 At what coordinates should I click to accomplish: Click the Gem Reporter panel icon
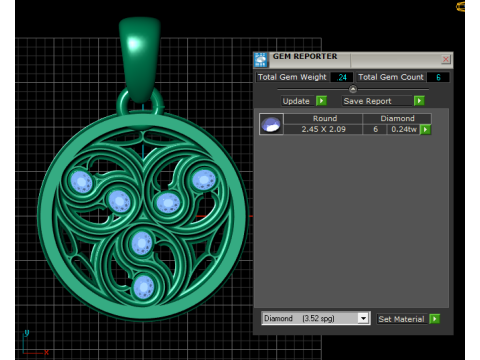click(x=260, y=60)
